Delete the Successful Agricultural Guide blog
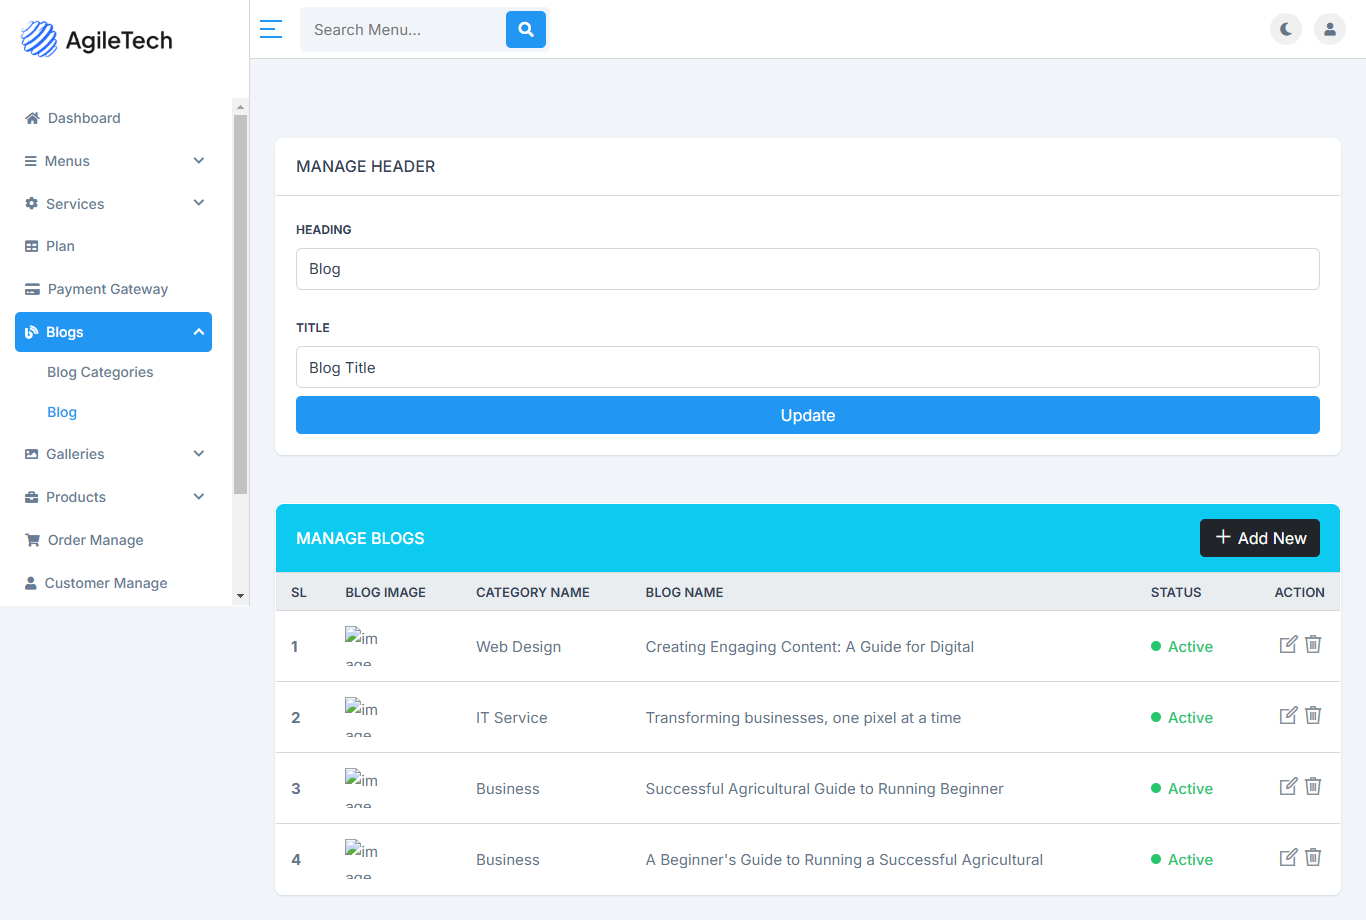Viewport: 1366px width, 921px height. point(1313,786)
